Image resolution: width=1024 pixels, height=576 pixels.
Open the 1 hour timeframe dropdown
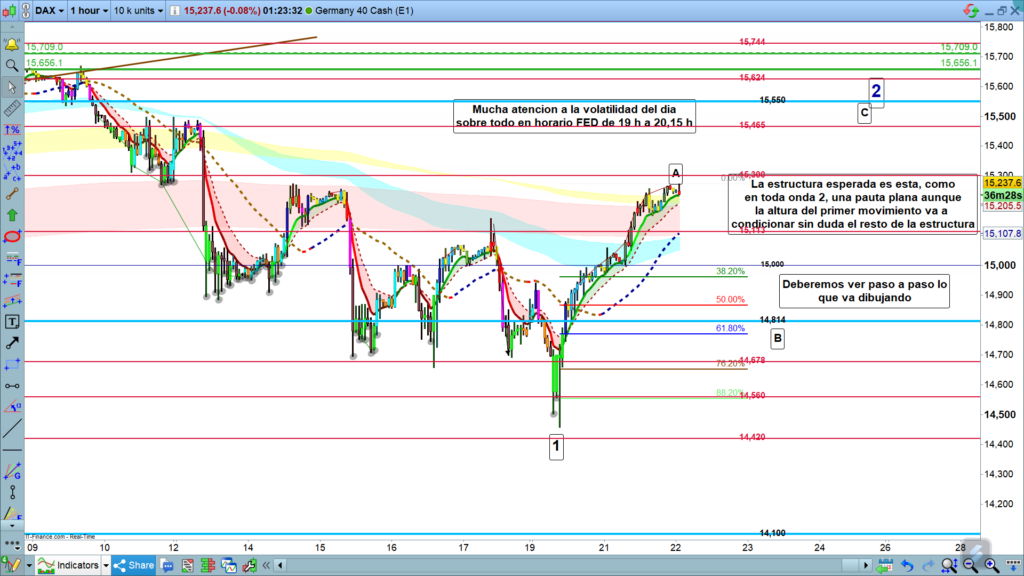click(89, 10)
